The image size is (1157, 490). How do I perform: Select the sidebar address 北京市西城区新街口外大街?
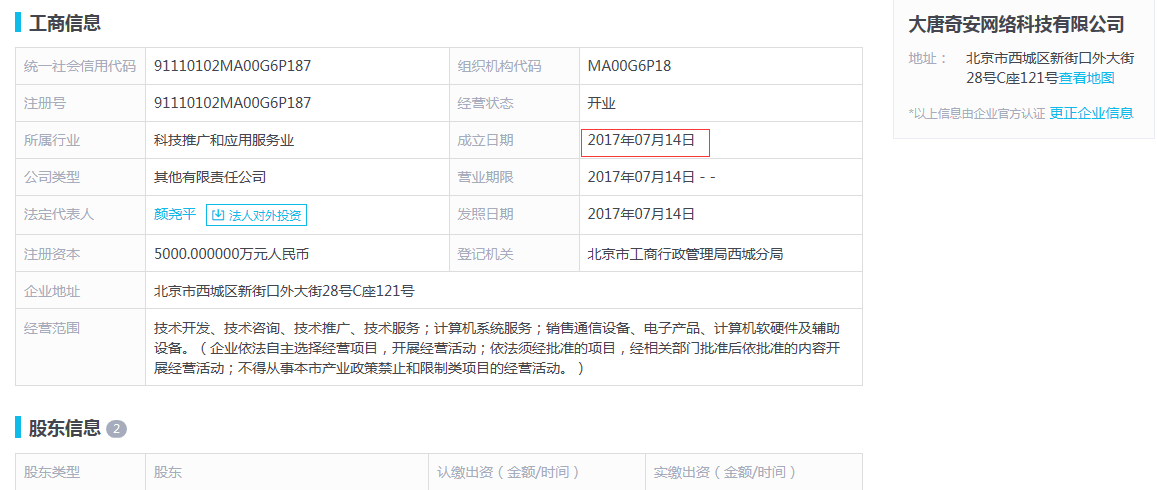pyautogui.click(x=1049, y=58)
